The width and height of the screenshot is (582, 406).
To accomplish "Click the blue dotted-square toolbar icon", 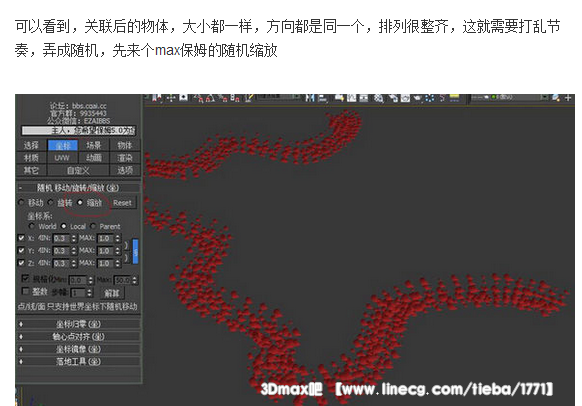I will [430, 98].
